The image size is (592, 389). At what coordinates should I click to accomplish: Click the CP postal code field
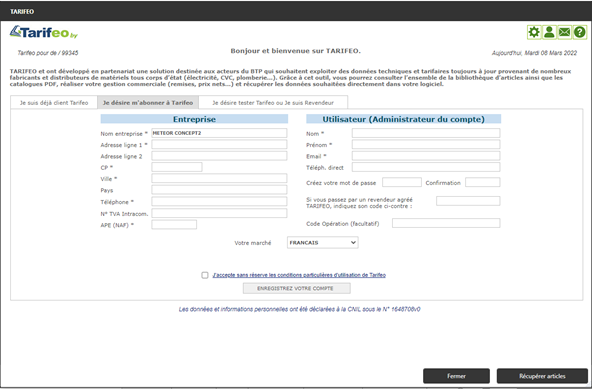[x=177, y=167]
